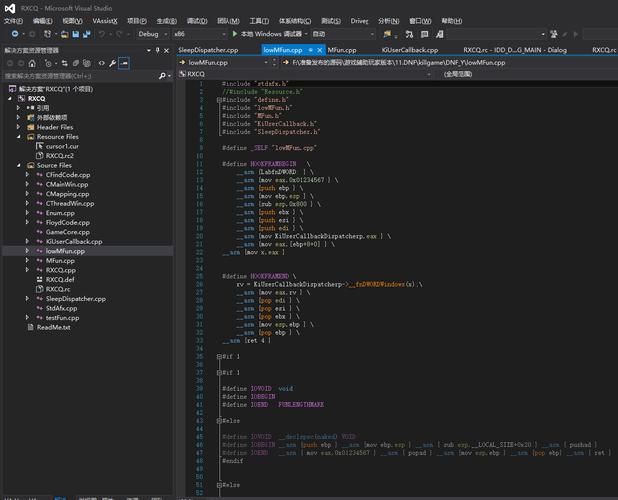Screen dimensions: 618x500
Task: Expand the Header Files folder
Action: (18, 127)
